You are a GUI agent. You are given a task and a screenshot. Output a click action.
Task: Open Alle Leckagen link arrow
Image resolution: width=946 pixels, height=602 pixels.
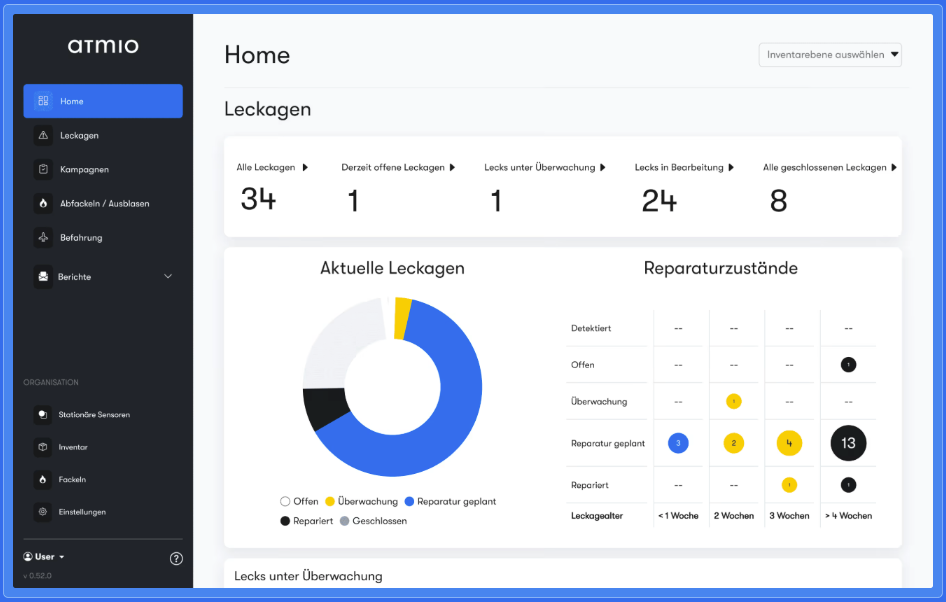(x=305, y=167)
